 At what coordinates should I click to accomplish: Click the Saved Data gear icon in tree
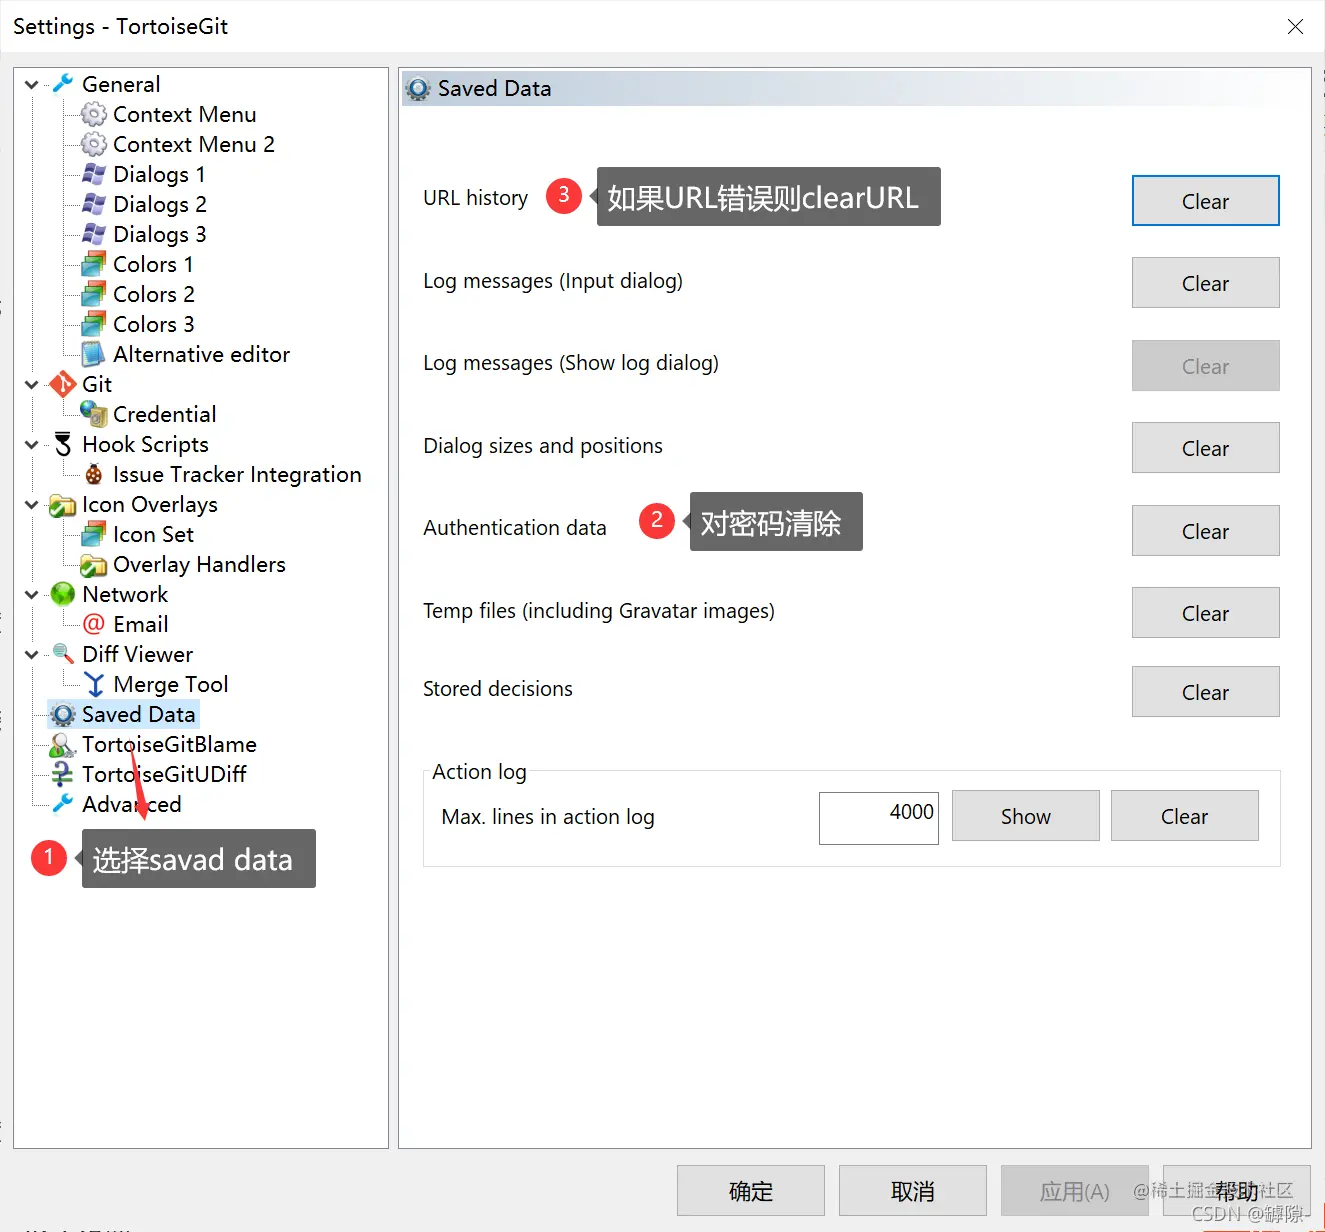[63, 714]
